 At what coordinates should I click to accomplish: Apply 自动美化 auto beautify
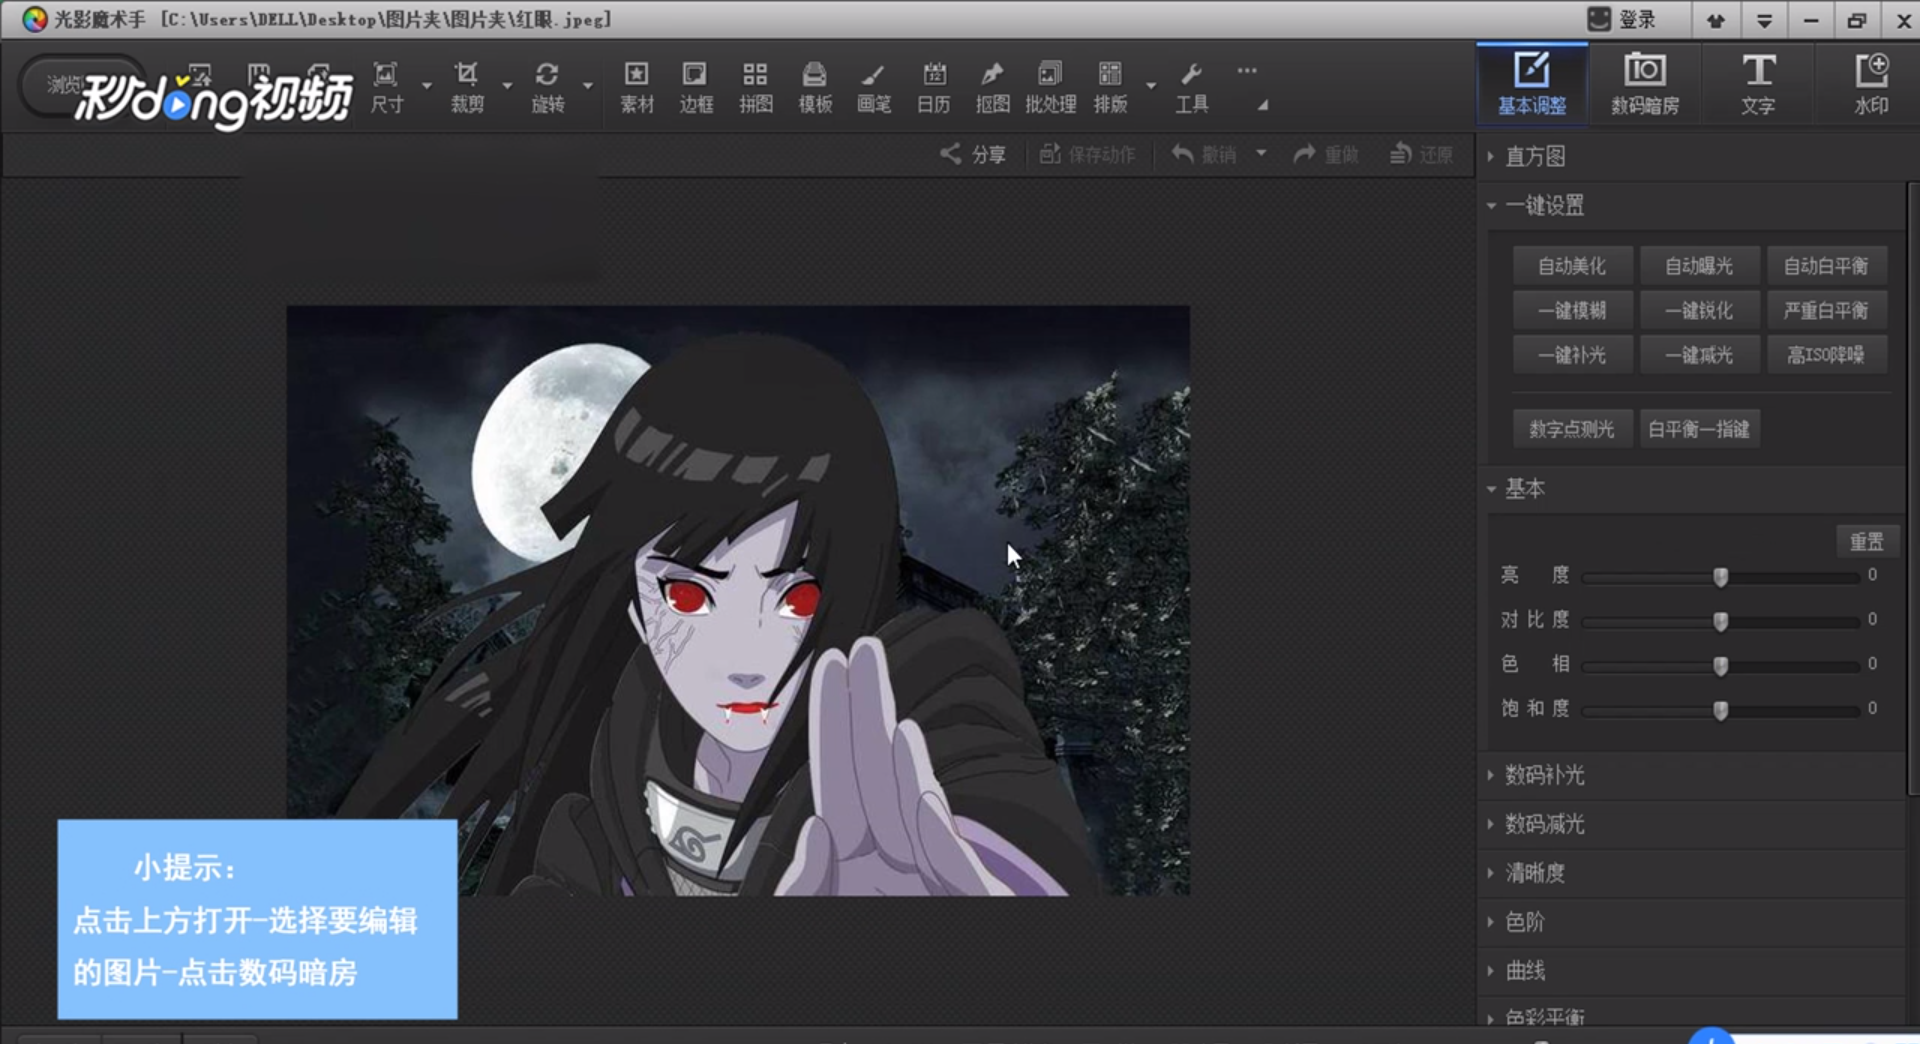(1572, 266)
